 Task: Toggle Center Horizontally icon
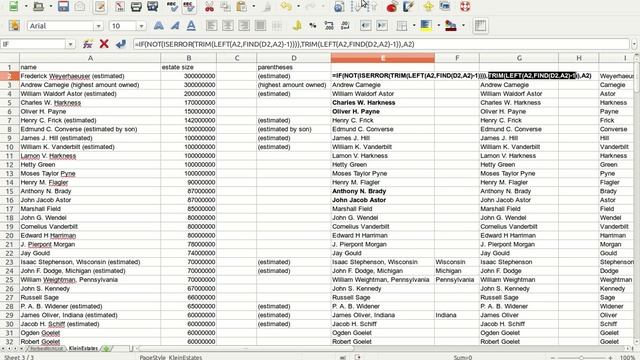click(227, 26)
